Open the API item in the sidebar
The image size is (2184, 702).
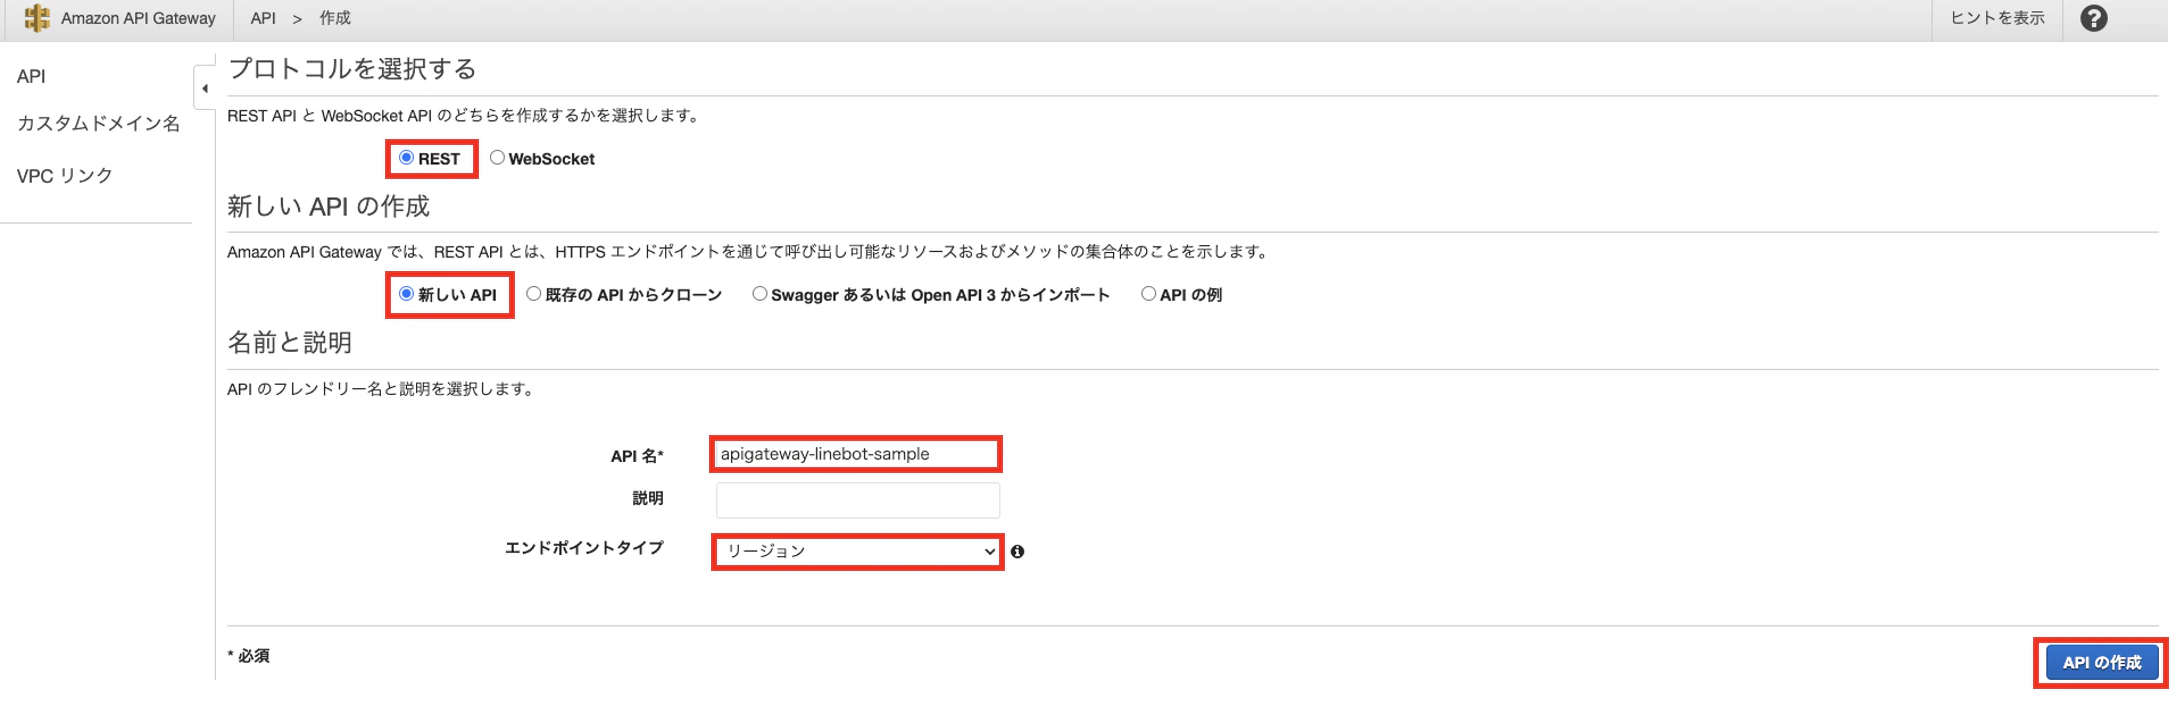click(31, 76)
